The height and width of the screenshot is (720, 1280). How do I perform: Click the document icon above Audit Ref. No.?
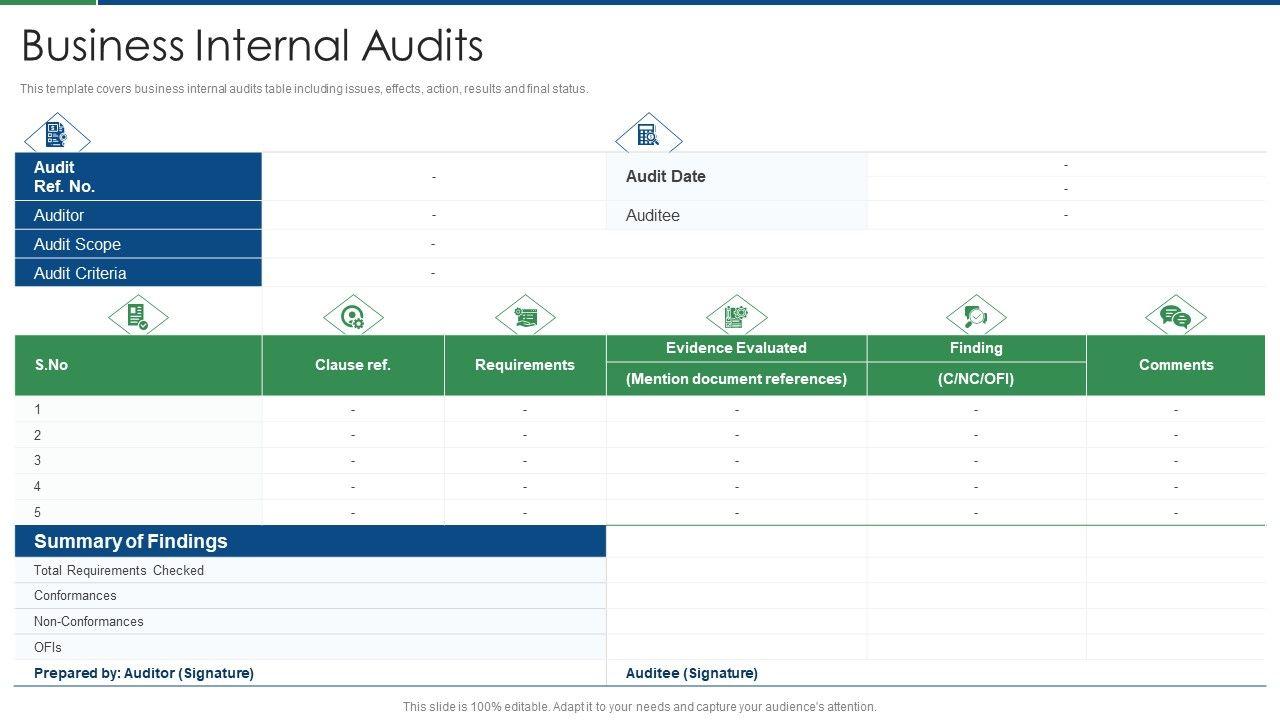point(56,135)
